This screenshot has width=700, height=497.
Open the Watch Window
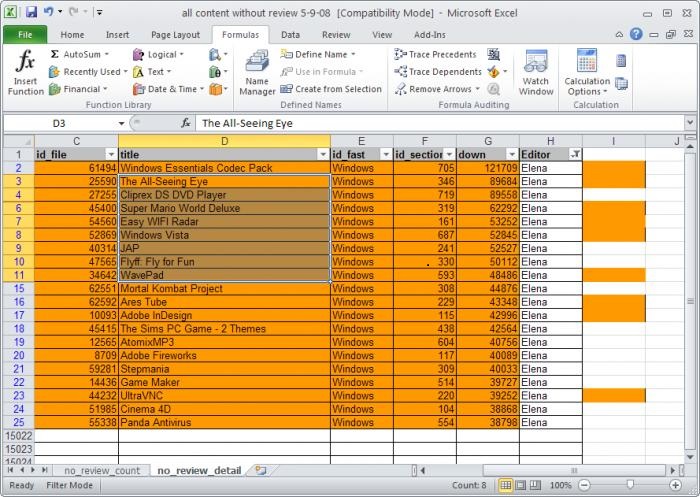pyautogui.click(x=536, y=72)
